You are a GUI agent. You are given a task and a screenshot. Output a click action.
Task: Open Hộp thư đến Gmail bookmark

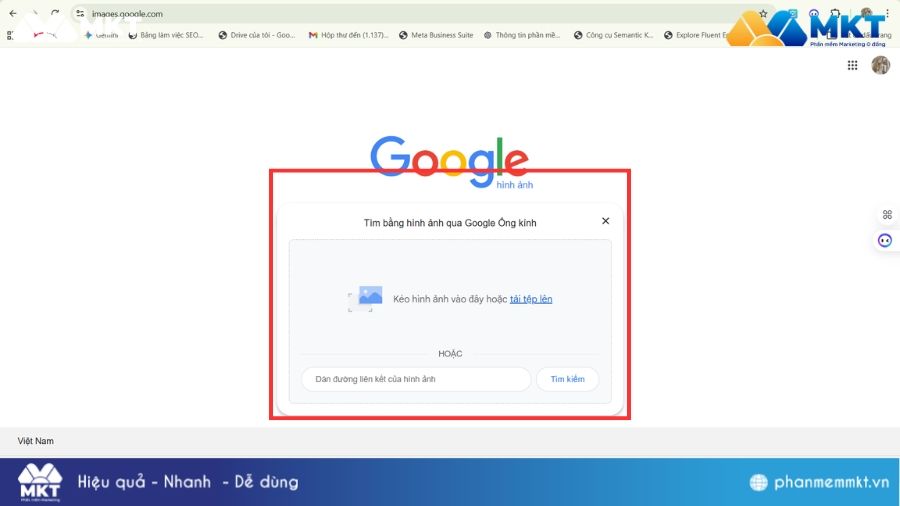(x=348, y=35)
